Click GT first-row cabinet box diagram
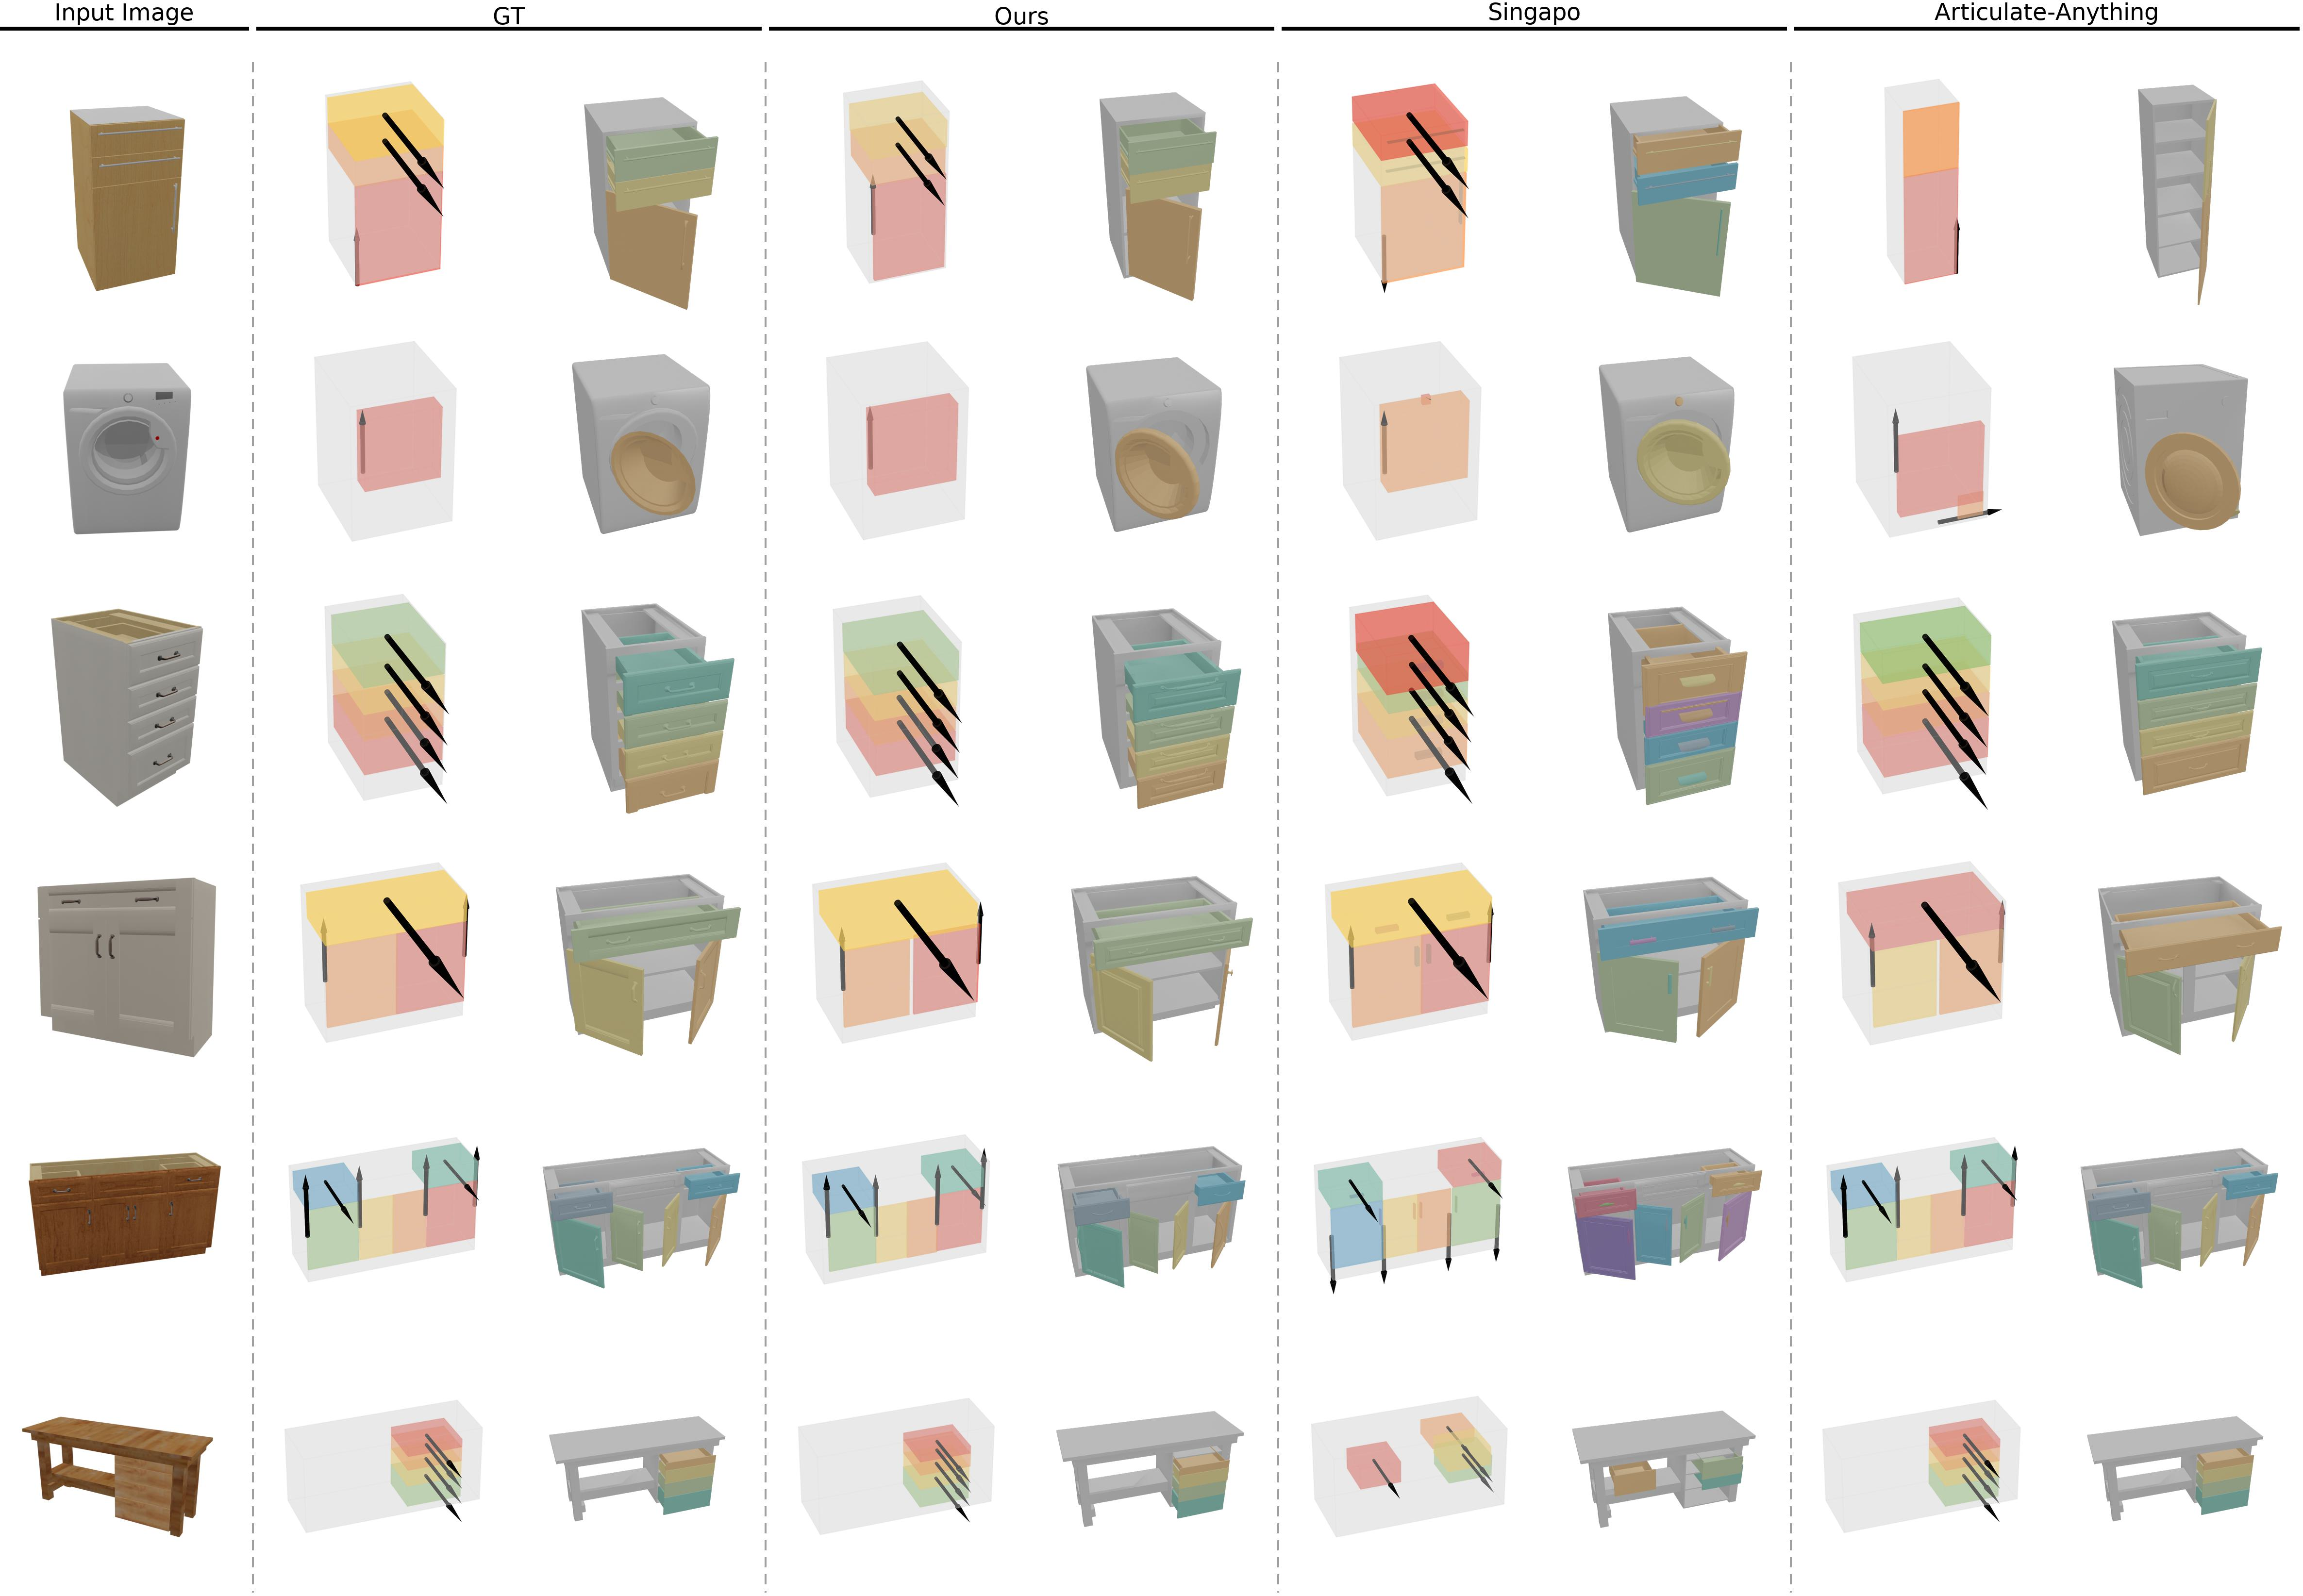Screen dimensions: 2303x1596 (x=385, y=185)
